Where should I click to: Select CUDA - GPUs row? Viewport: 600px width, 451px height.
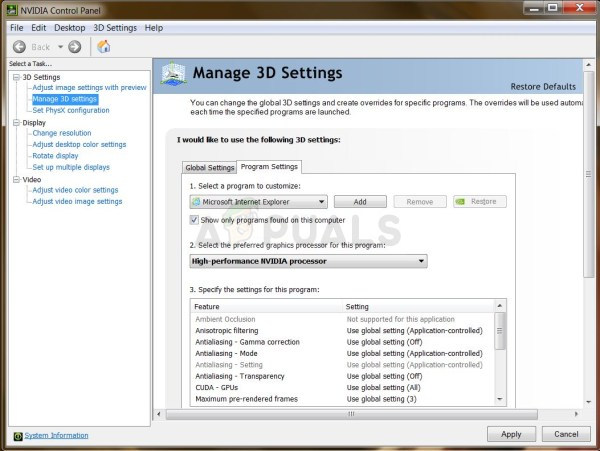pyautogui.click(x=342, y=388)
